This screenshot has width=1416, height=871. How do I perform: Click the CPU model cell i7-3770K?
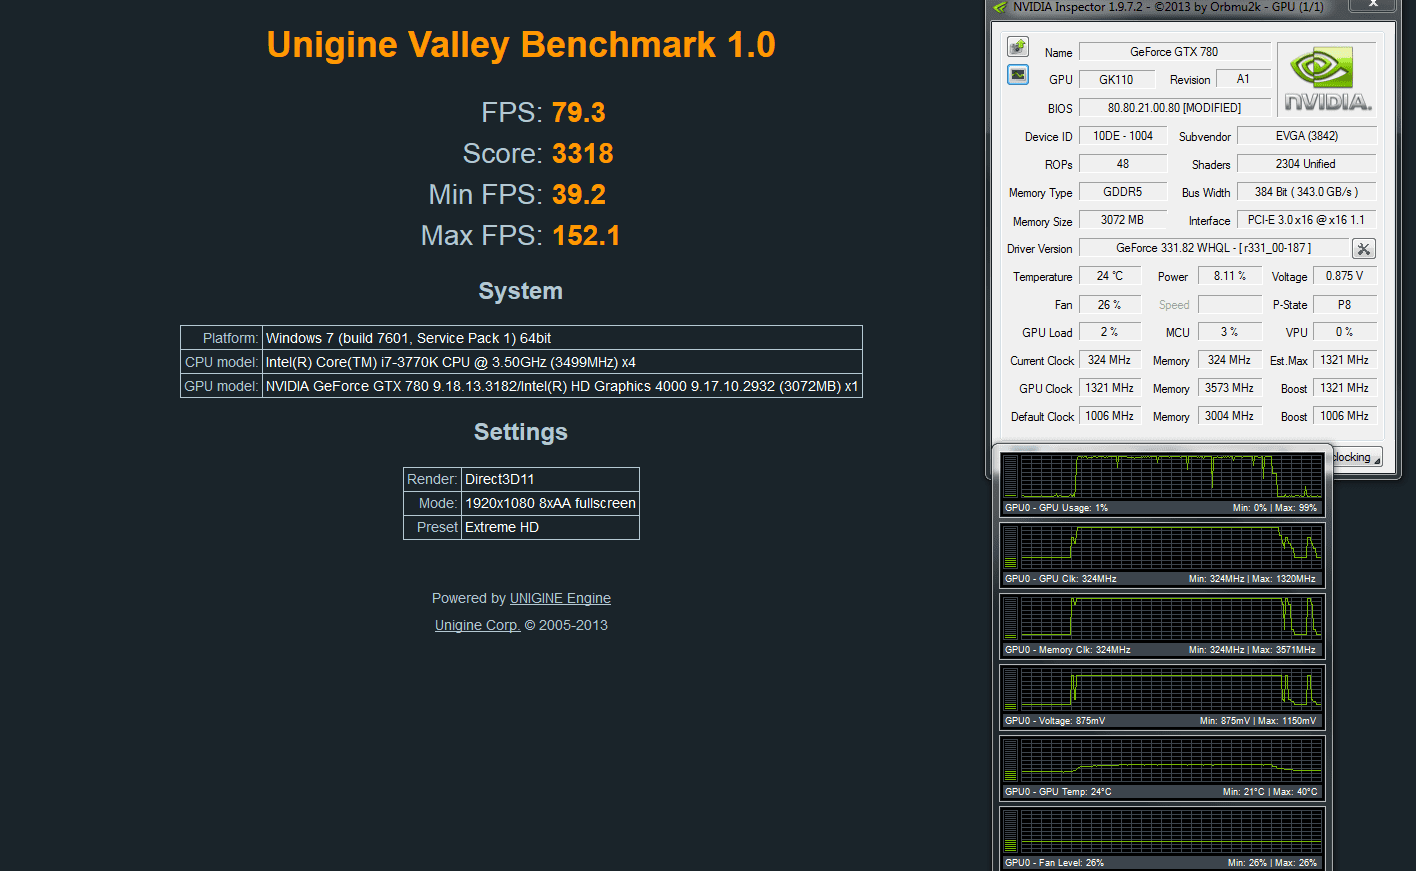point(562,362)
